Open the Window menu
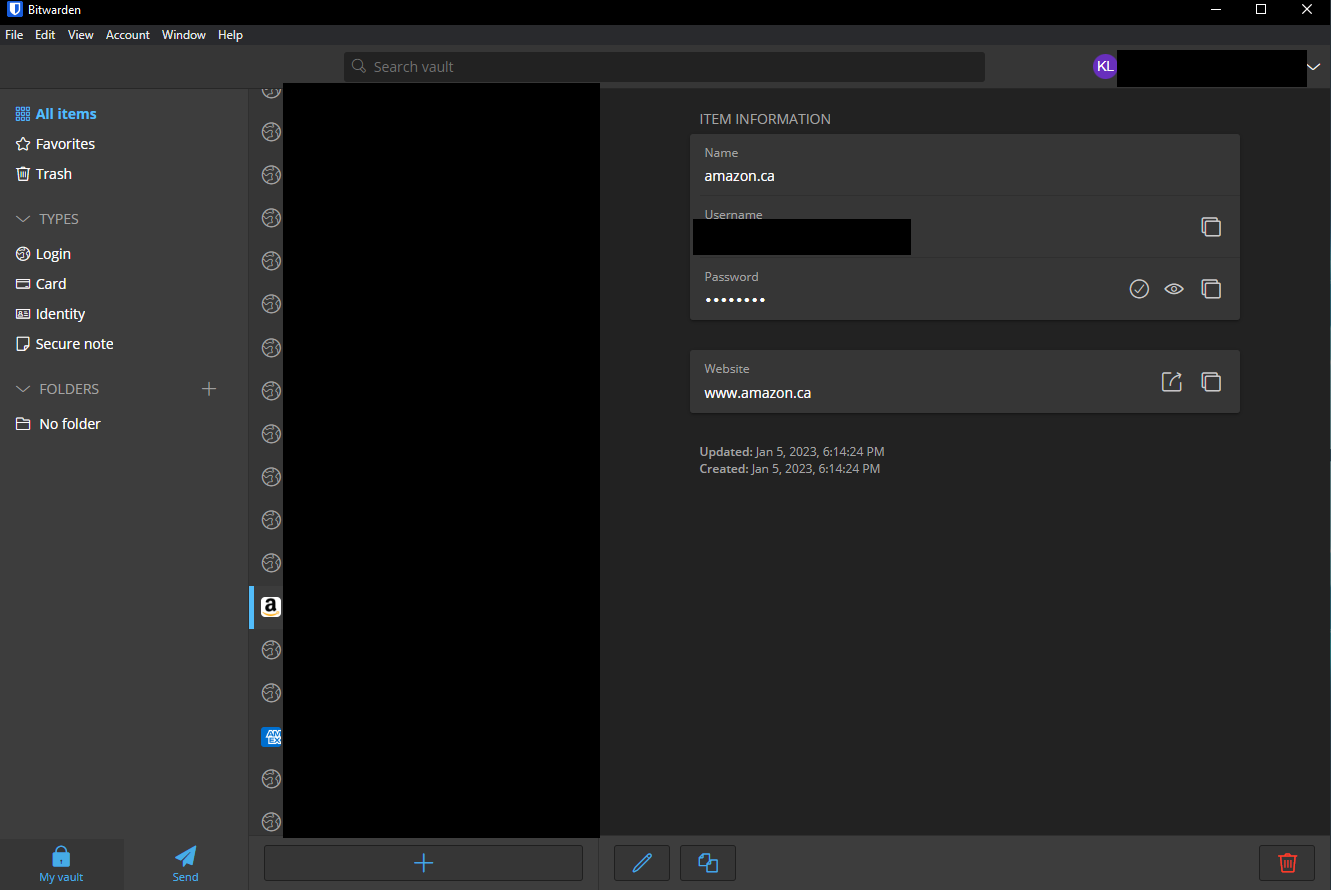Image resolution: width=1331 pixels, height=890 pixels. coord(184,35)
